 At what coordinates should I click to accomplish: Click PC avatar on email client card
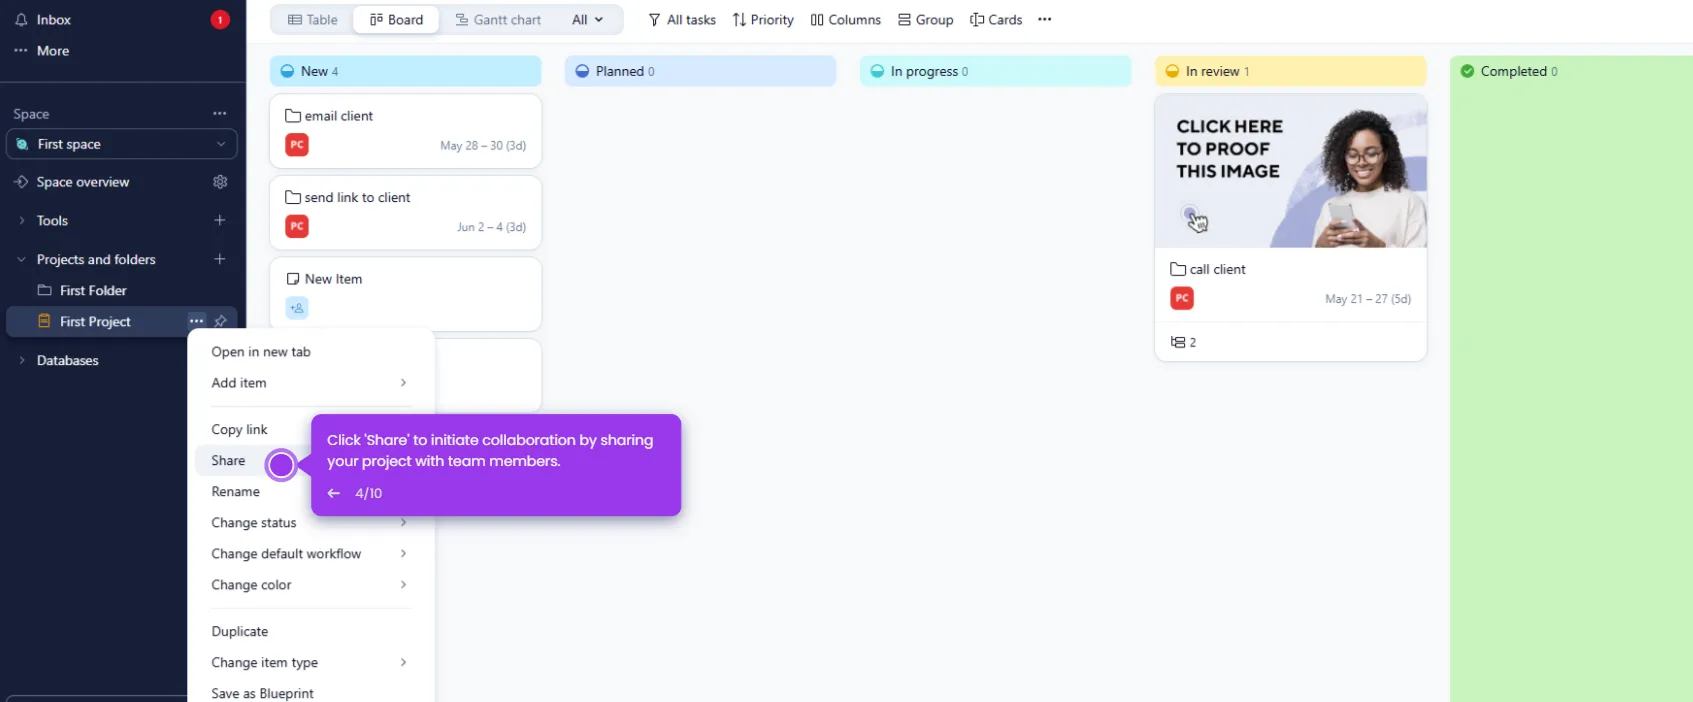297,145
